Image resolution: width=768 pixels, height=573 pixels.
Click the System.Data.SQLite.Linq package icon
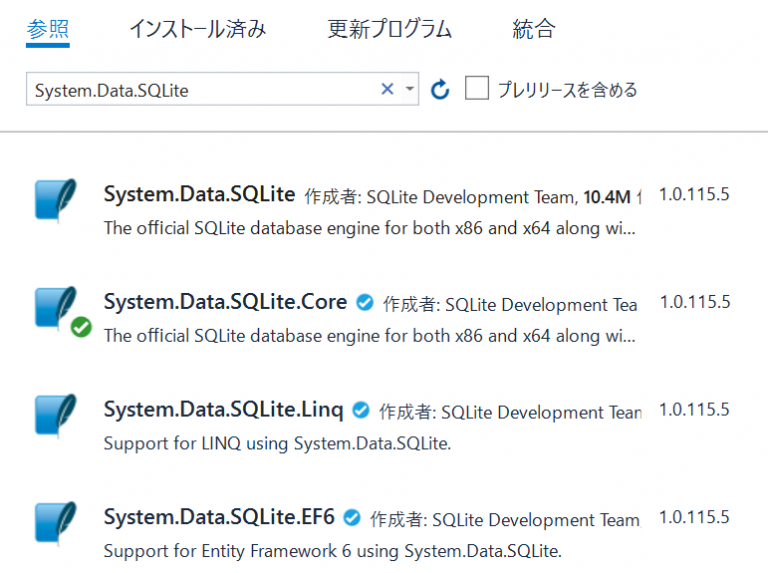pos(56,415)
